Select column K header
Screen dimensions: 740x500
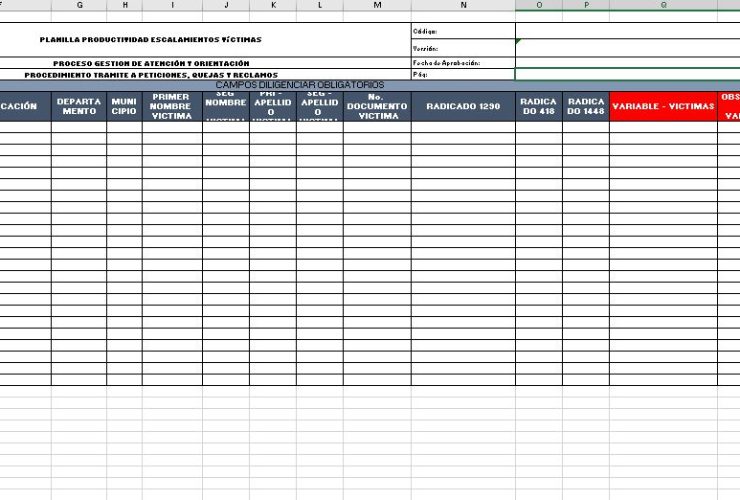[x=273, y=5]
